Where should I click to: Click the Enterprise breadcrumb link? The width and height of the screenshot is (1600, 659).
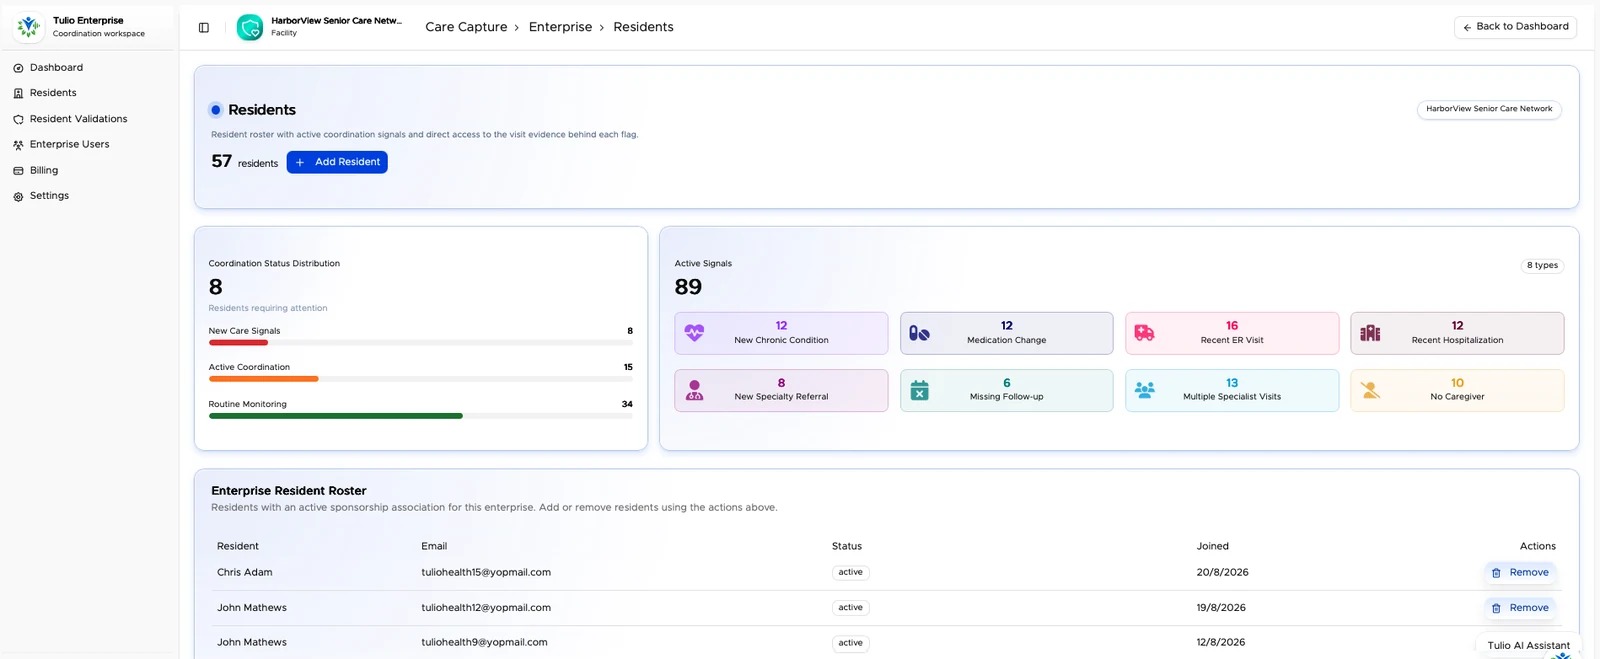pyautogui.click(x=560, y=27)
